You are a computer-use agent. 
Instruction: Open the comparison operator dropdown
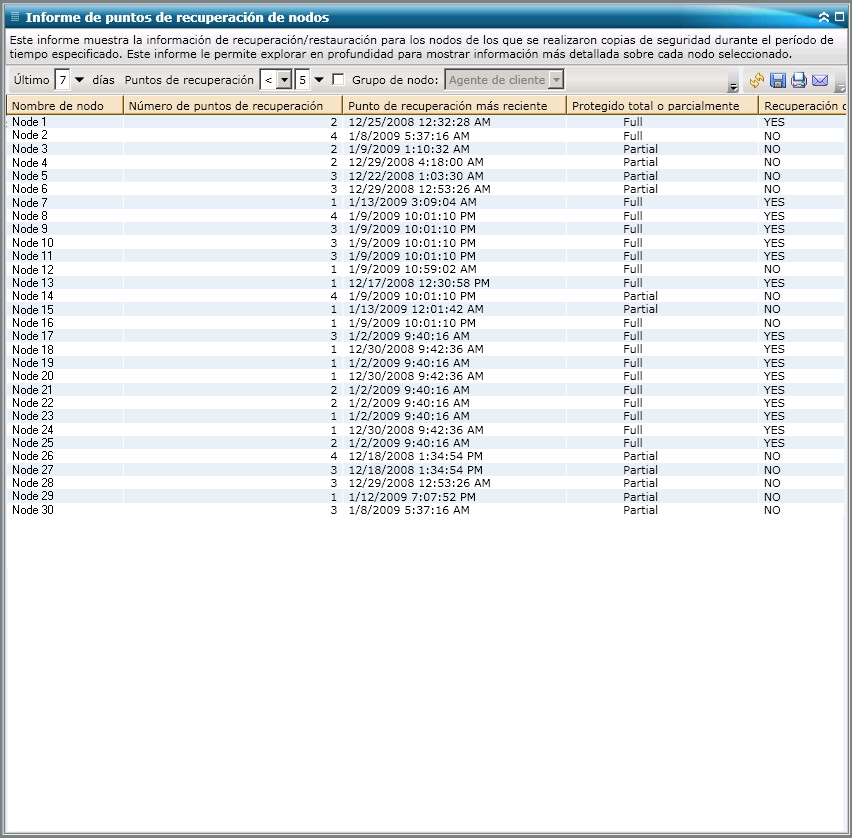pyautogui.click(x=284, y=80)
